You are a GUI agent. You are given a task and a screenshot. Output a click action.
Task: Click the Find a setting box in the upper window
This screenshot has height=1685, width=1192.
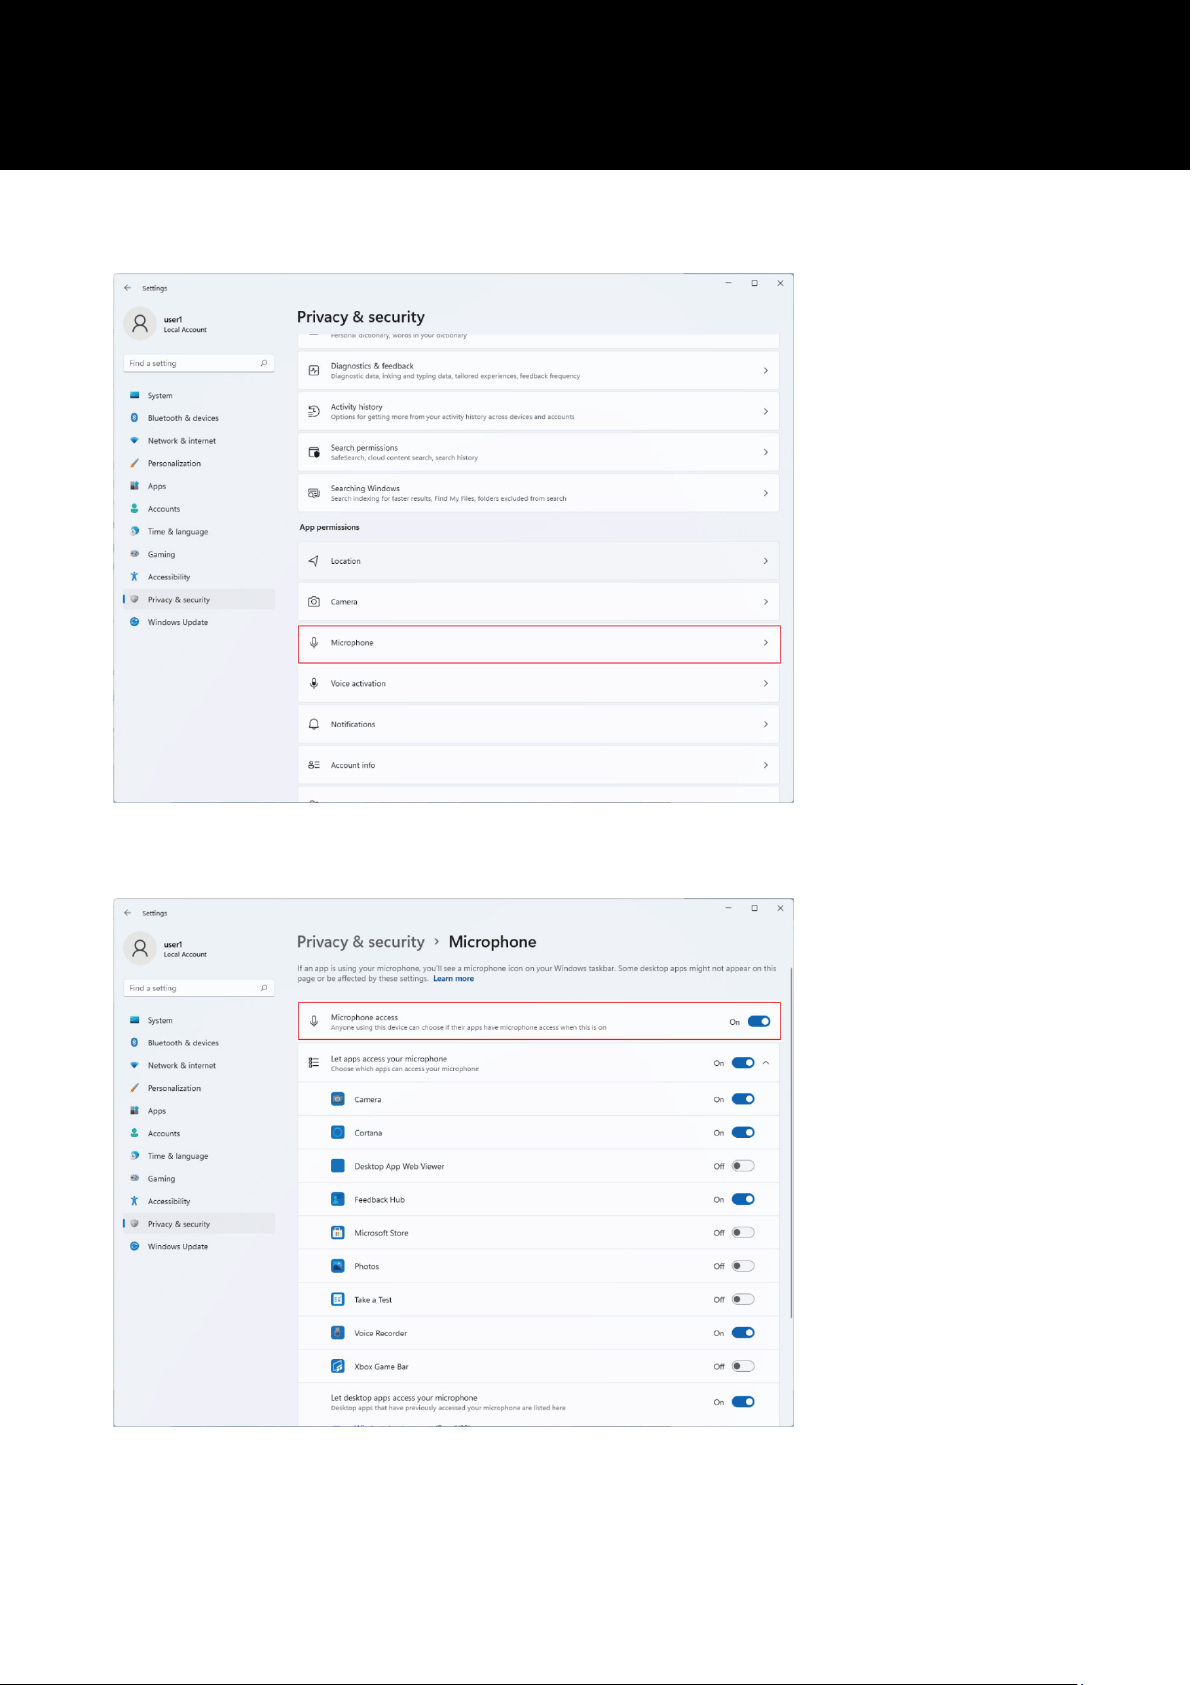point(199,363)
